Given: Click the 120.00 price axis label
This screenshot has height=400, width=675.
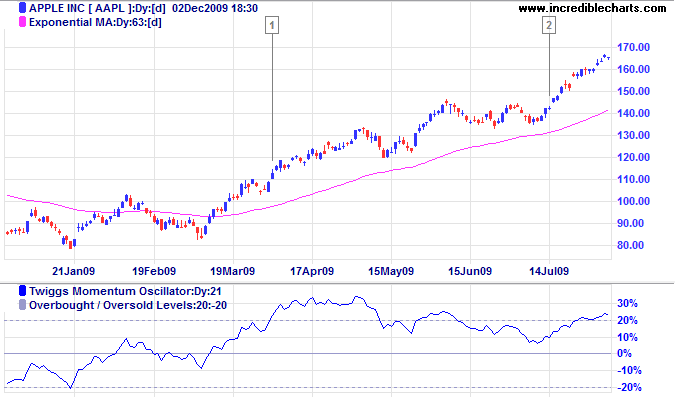Looking at the screenshot, I should [x=633, y=157].
